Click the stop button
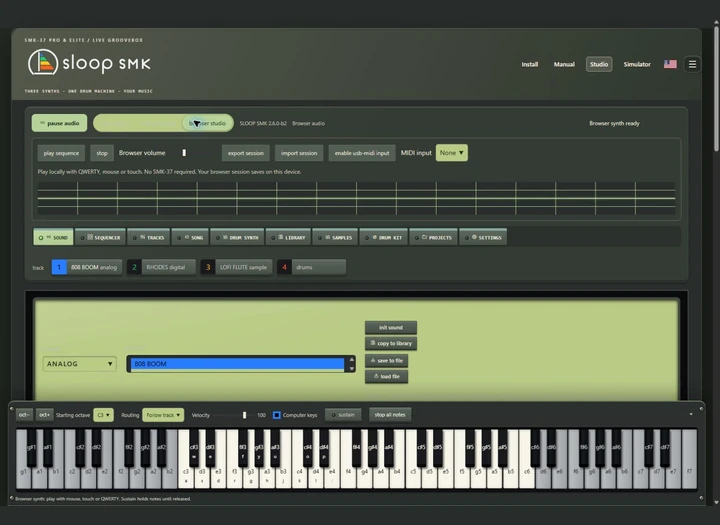The image size is (720, 525). pyautogui.click(x=102, y=153)
